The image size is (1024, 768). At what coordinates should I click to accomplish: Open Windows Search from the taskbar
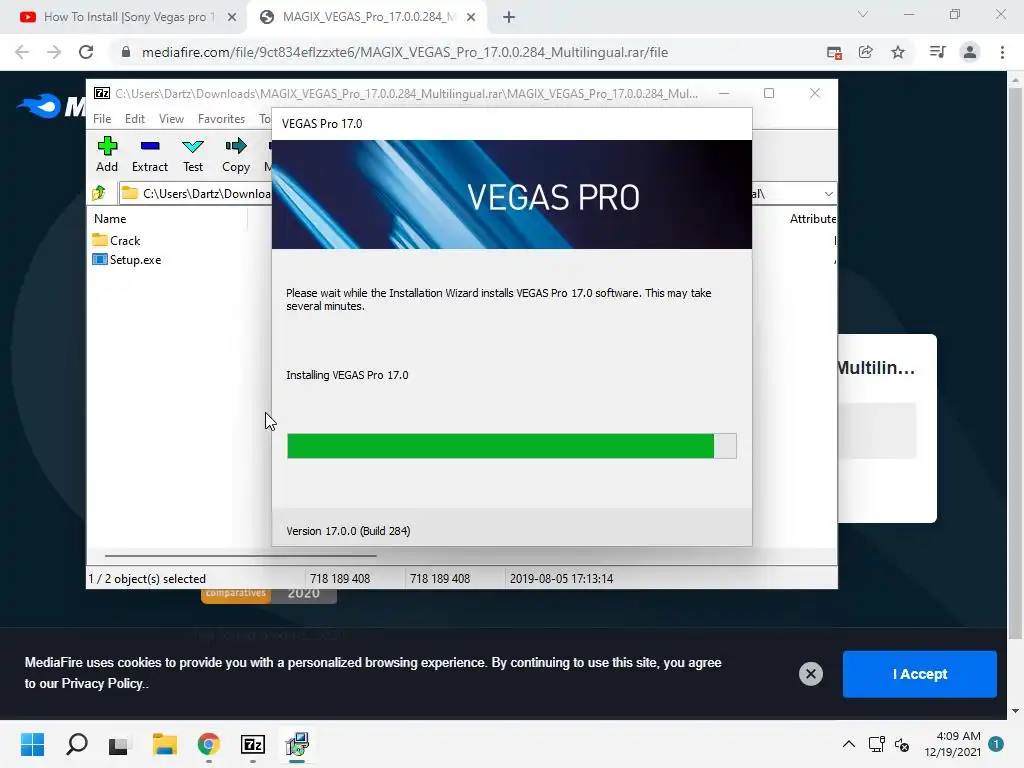[x=77, y=744]
